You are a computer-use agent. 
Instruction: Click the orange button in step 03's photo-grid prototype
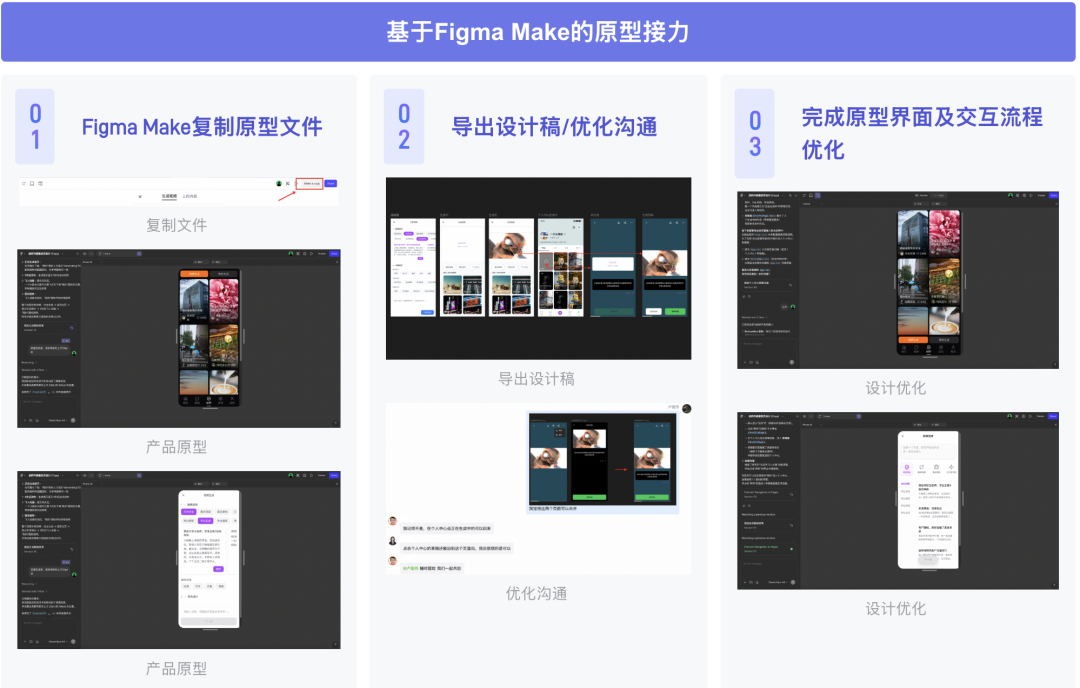[x=913, y=340]
